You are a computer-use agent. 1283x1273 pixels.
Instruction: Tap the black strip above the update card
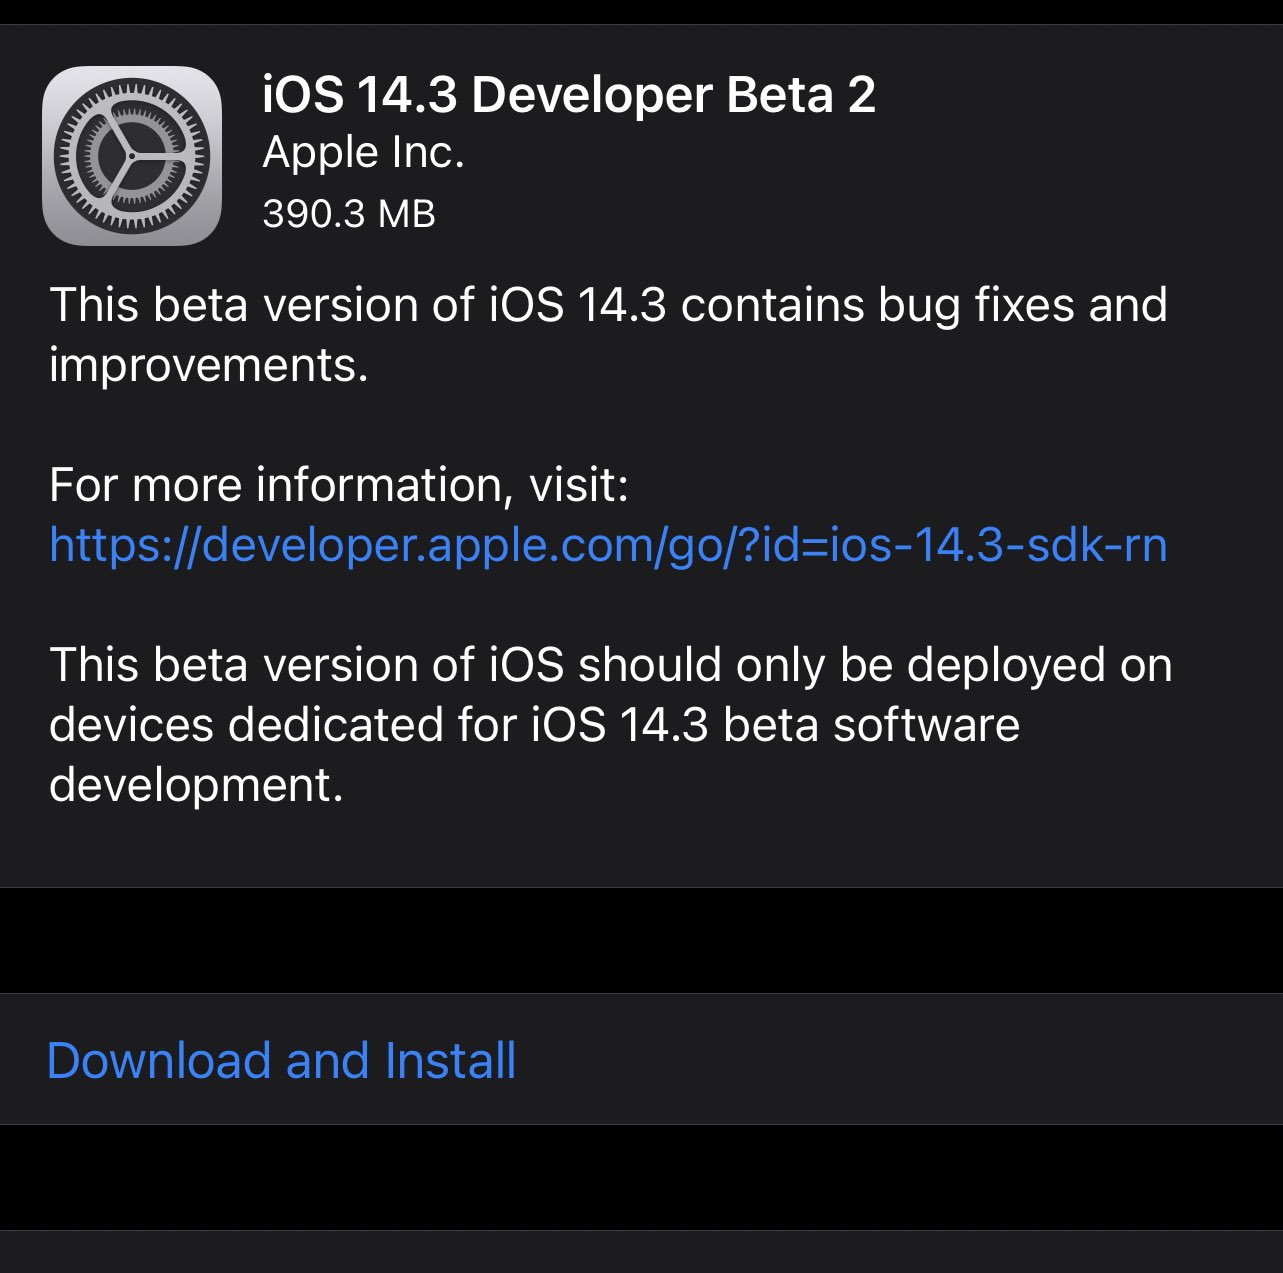(640, 11)
